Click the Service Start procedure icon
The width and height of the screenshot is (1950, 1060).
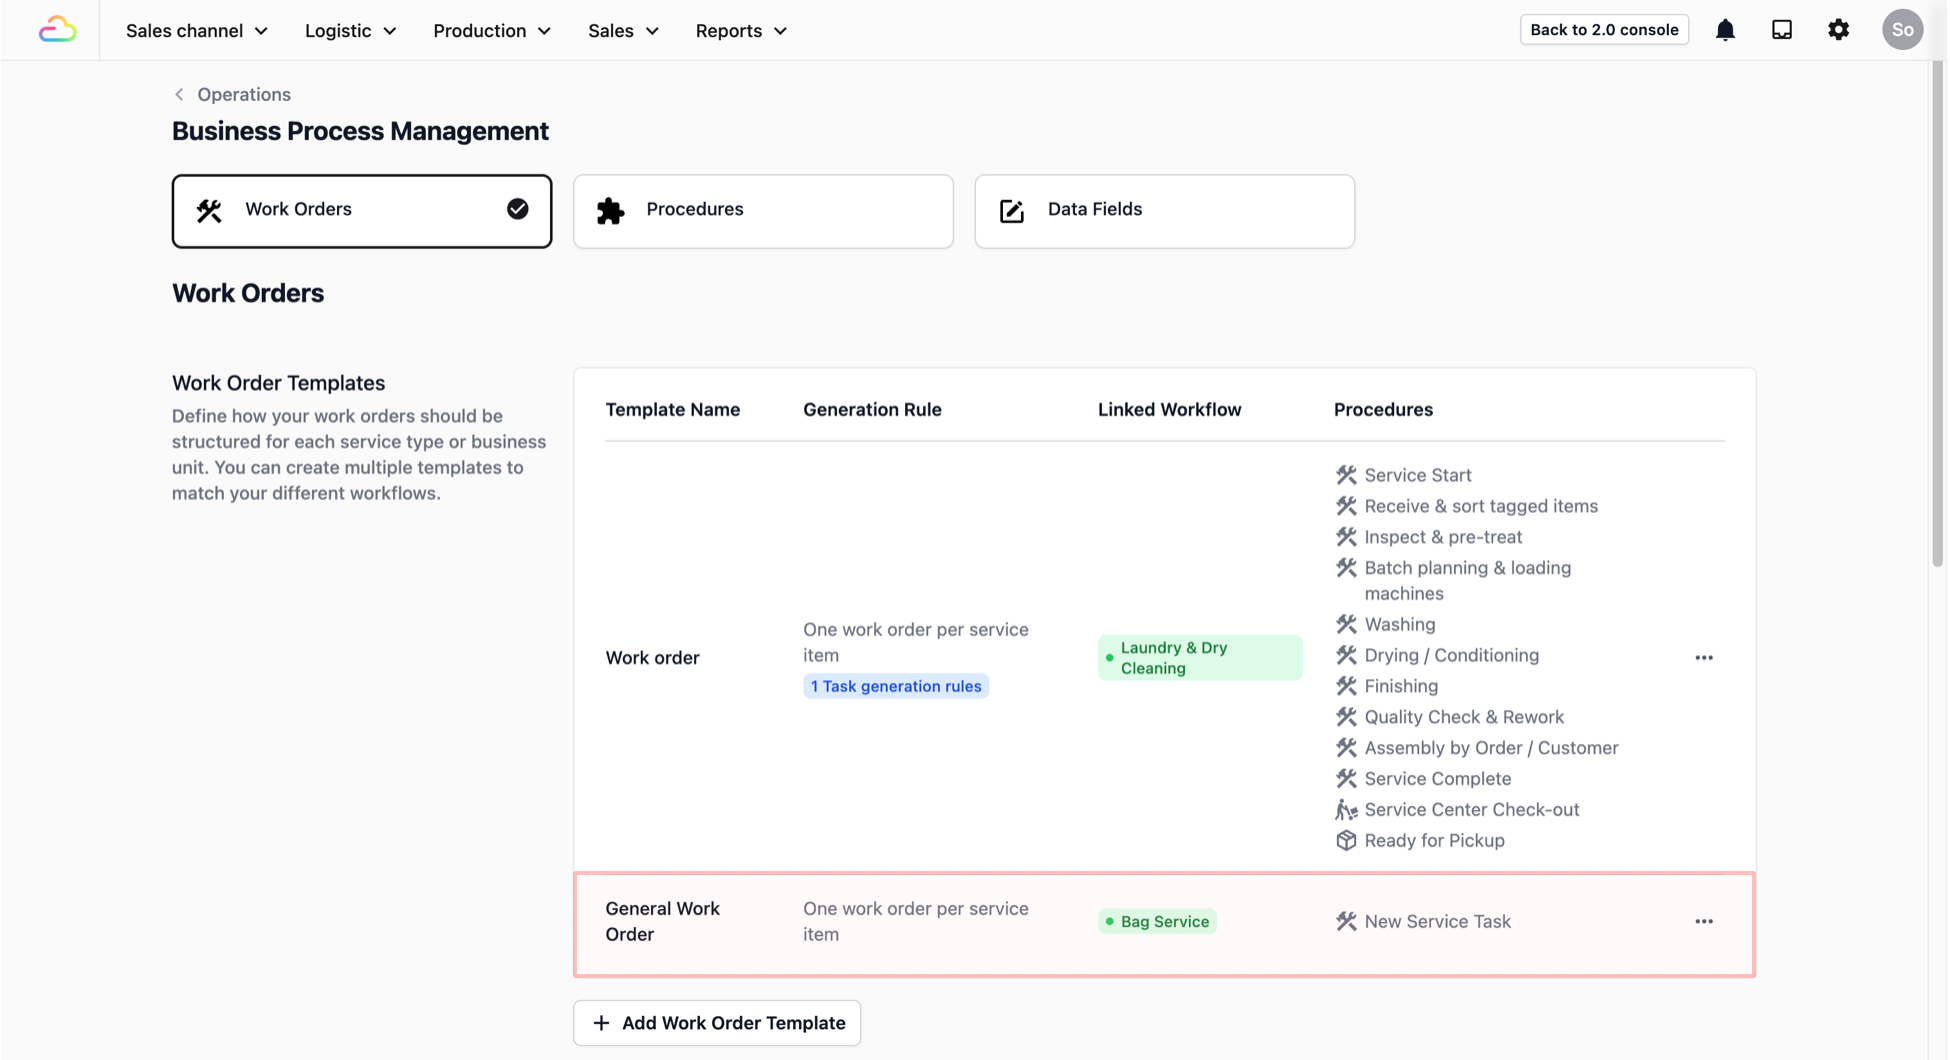click(x=1346, y=475)
